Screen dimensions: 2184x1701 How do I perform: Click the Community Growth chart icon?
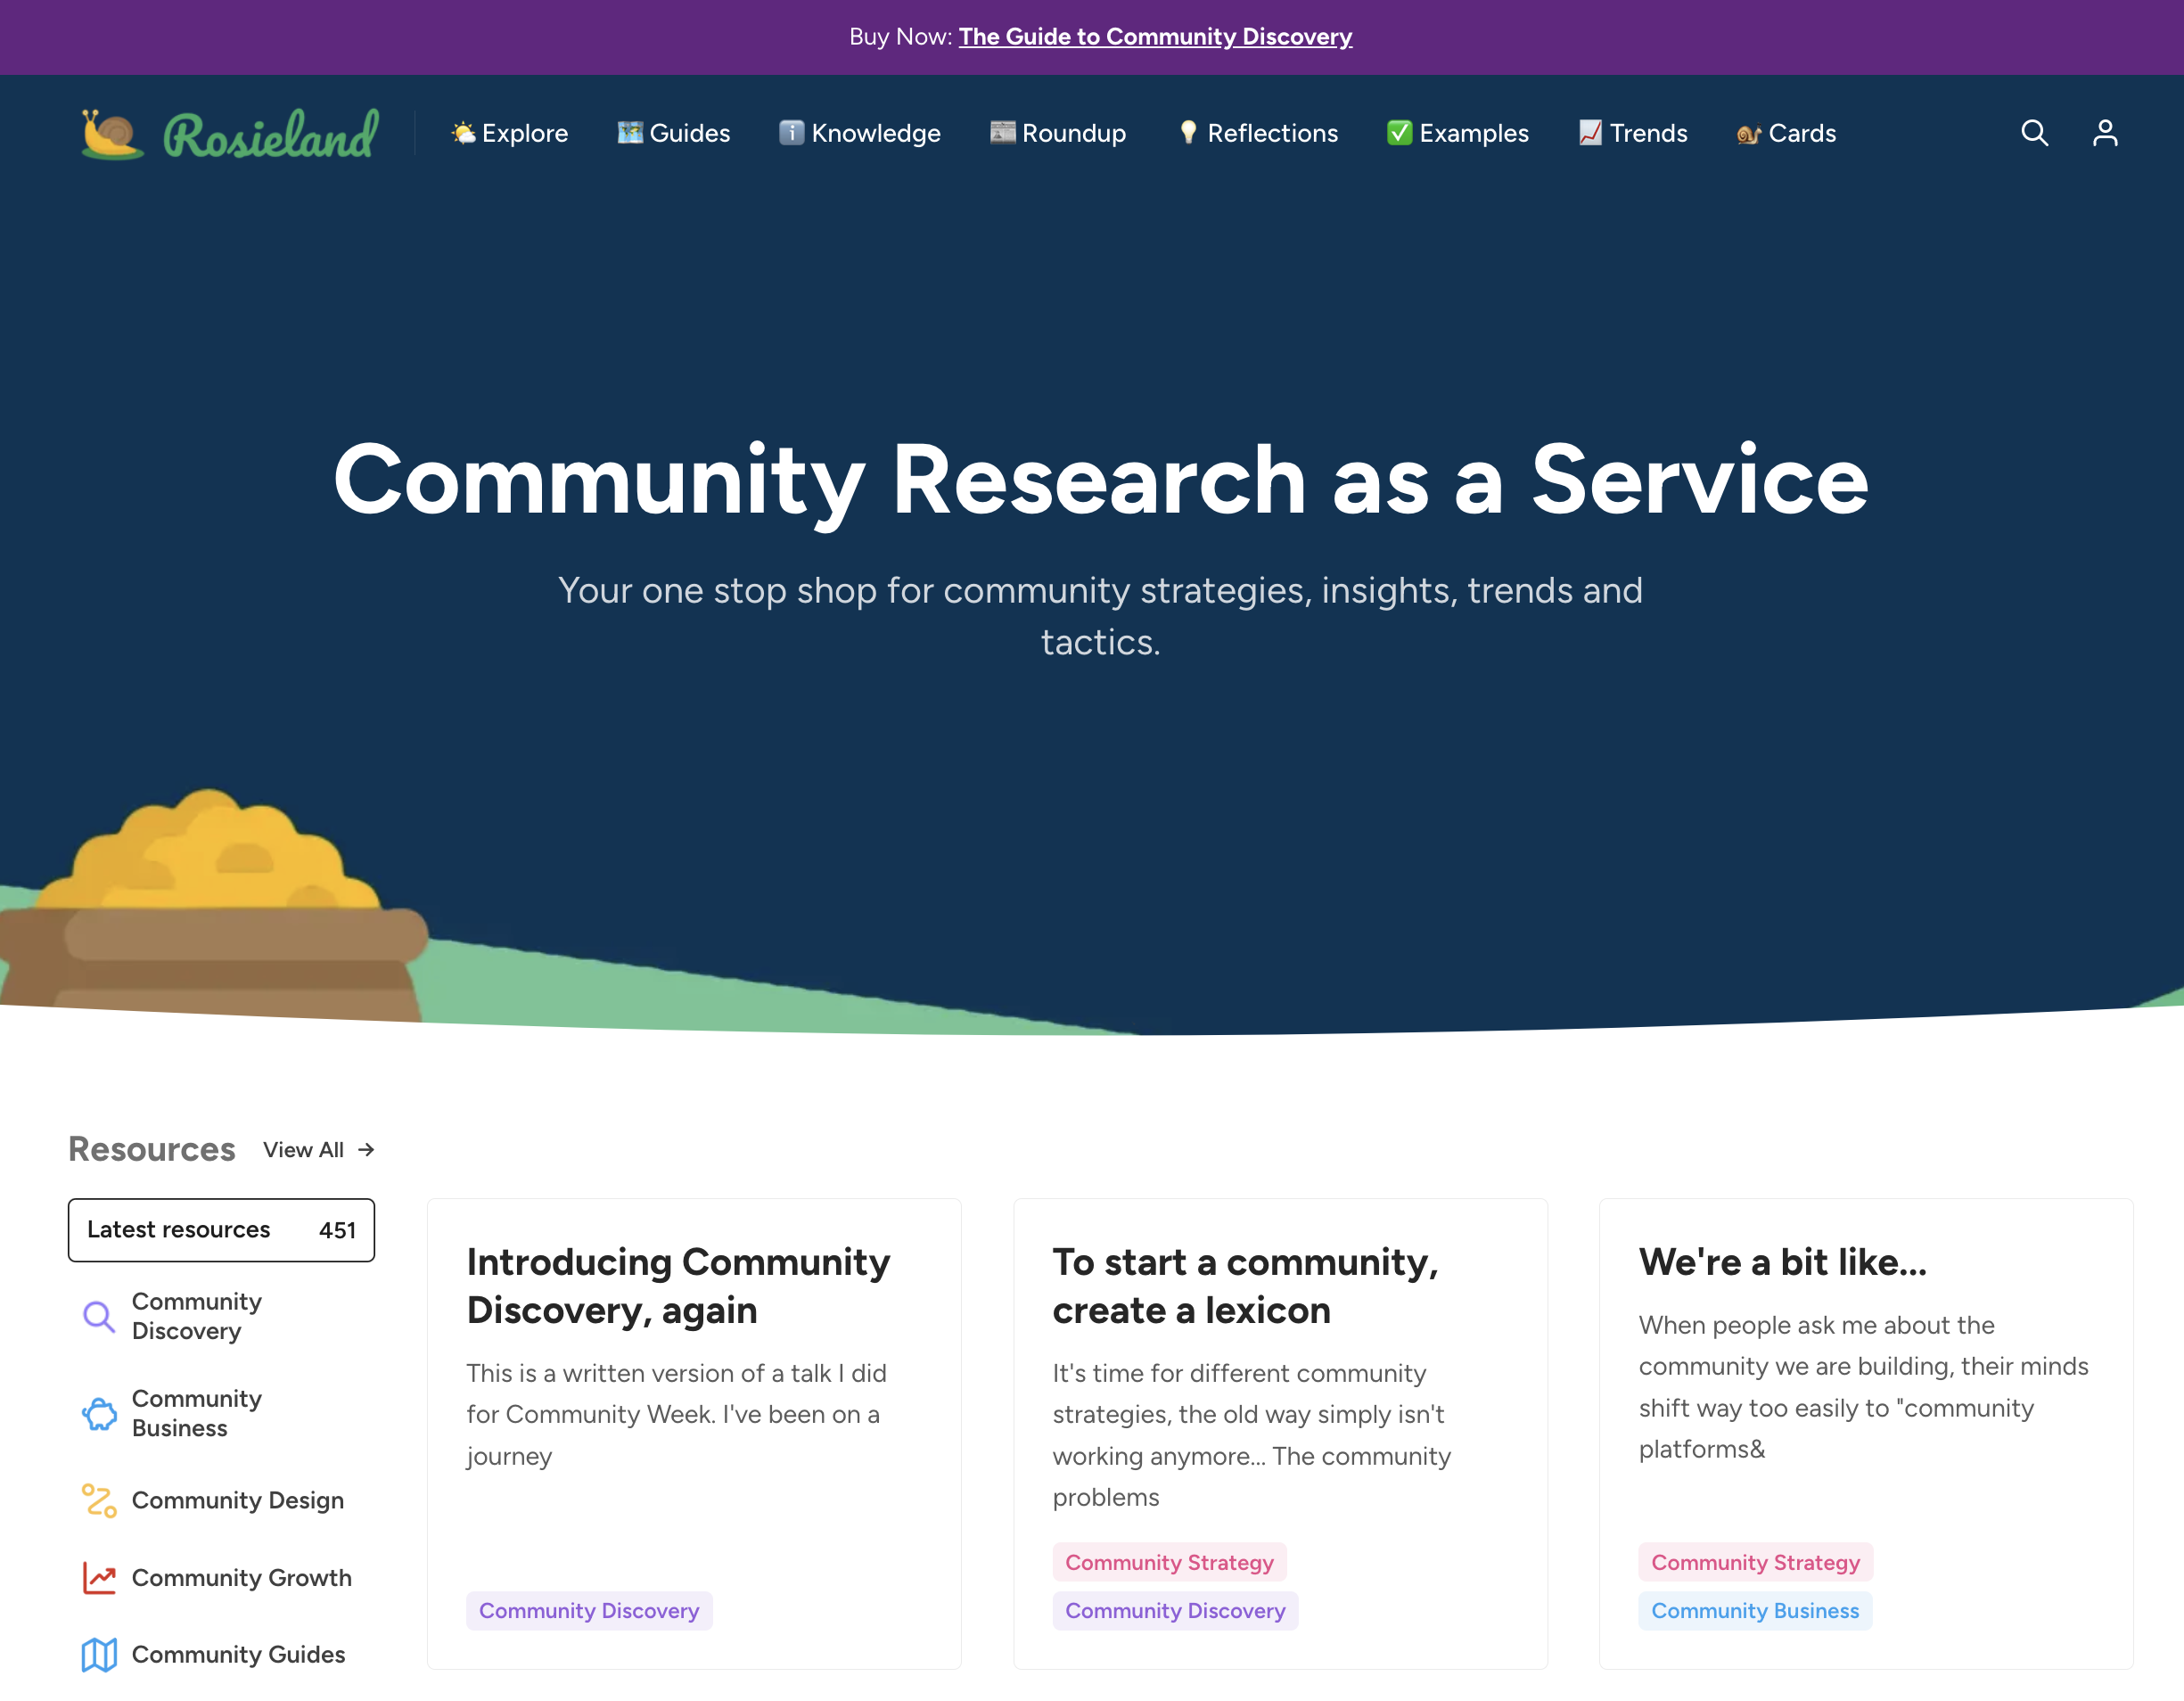(x=98, y=1577)
